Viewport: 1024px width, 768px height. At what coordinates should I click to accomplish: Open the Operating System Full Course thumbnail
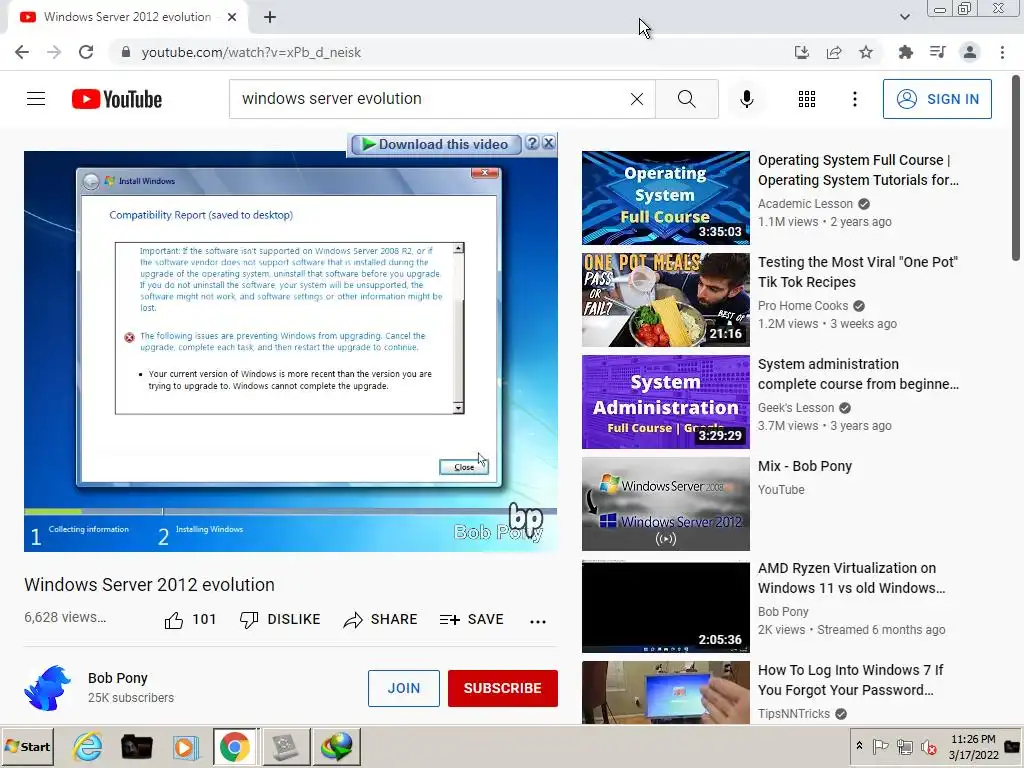click(665, 198)
